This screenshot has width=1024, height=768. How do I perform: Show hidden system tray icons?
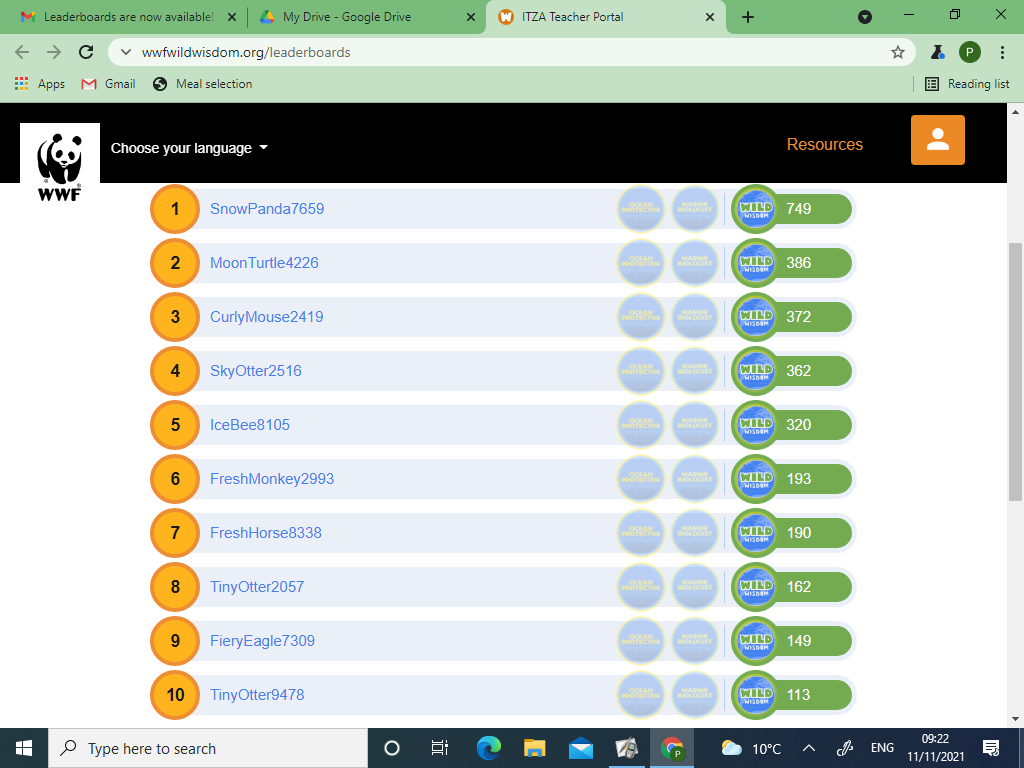pos(809,748)
